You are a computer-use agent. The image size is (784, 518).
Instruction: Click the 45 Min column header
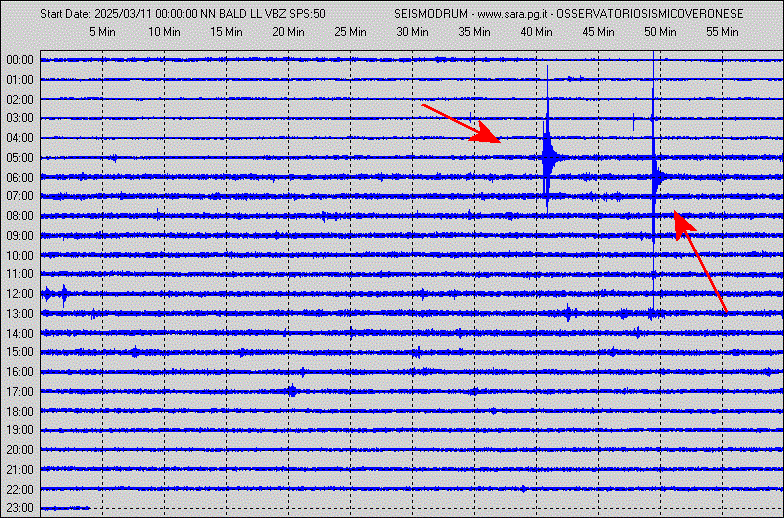[x=598, y=32]
